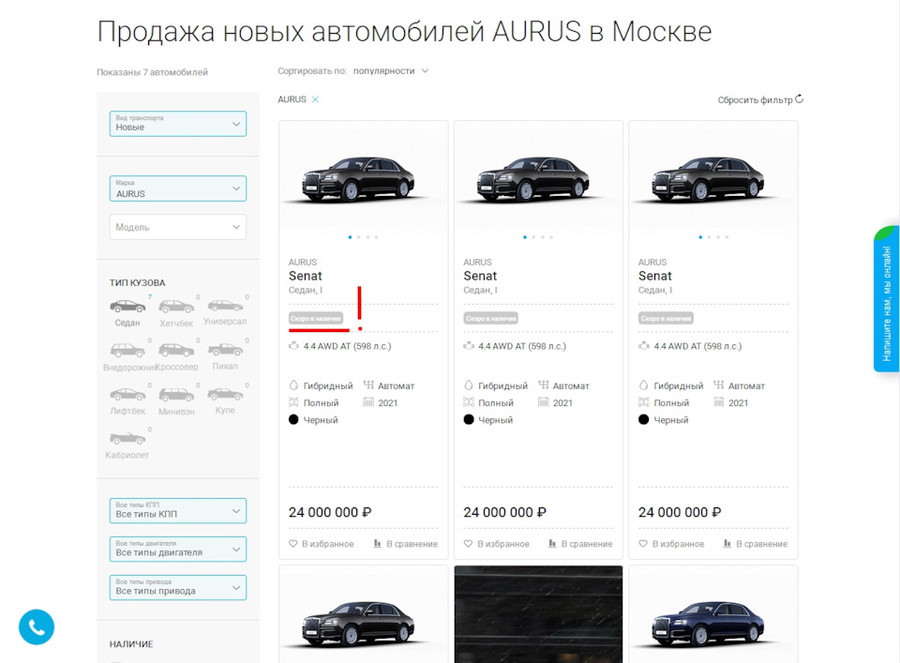
Task: Select the Внедорожник body type icon
Action: pos(127,350)
